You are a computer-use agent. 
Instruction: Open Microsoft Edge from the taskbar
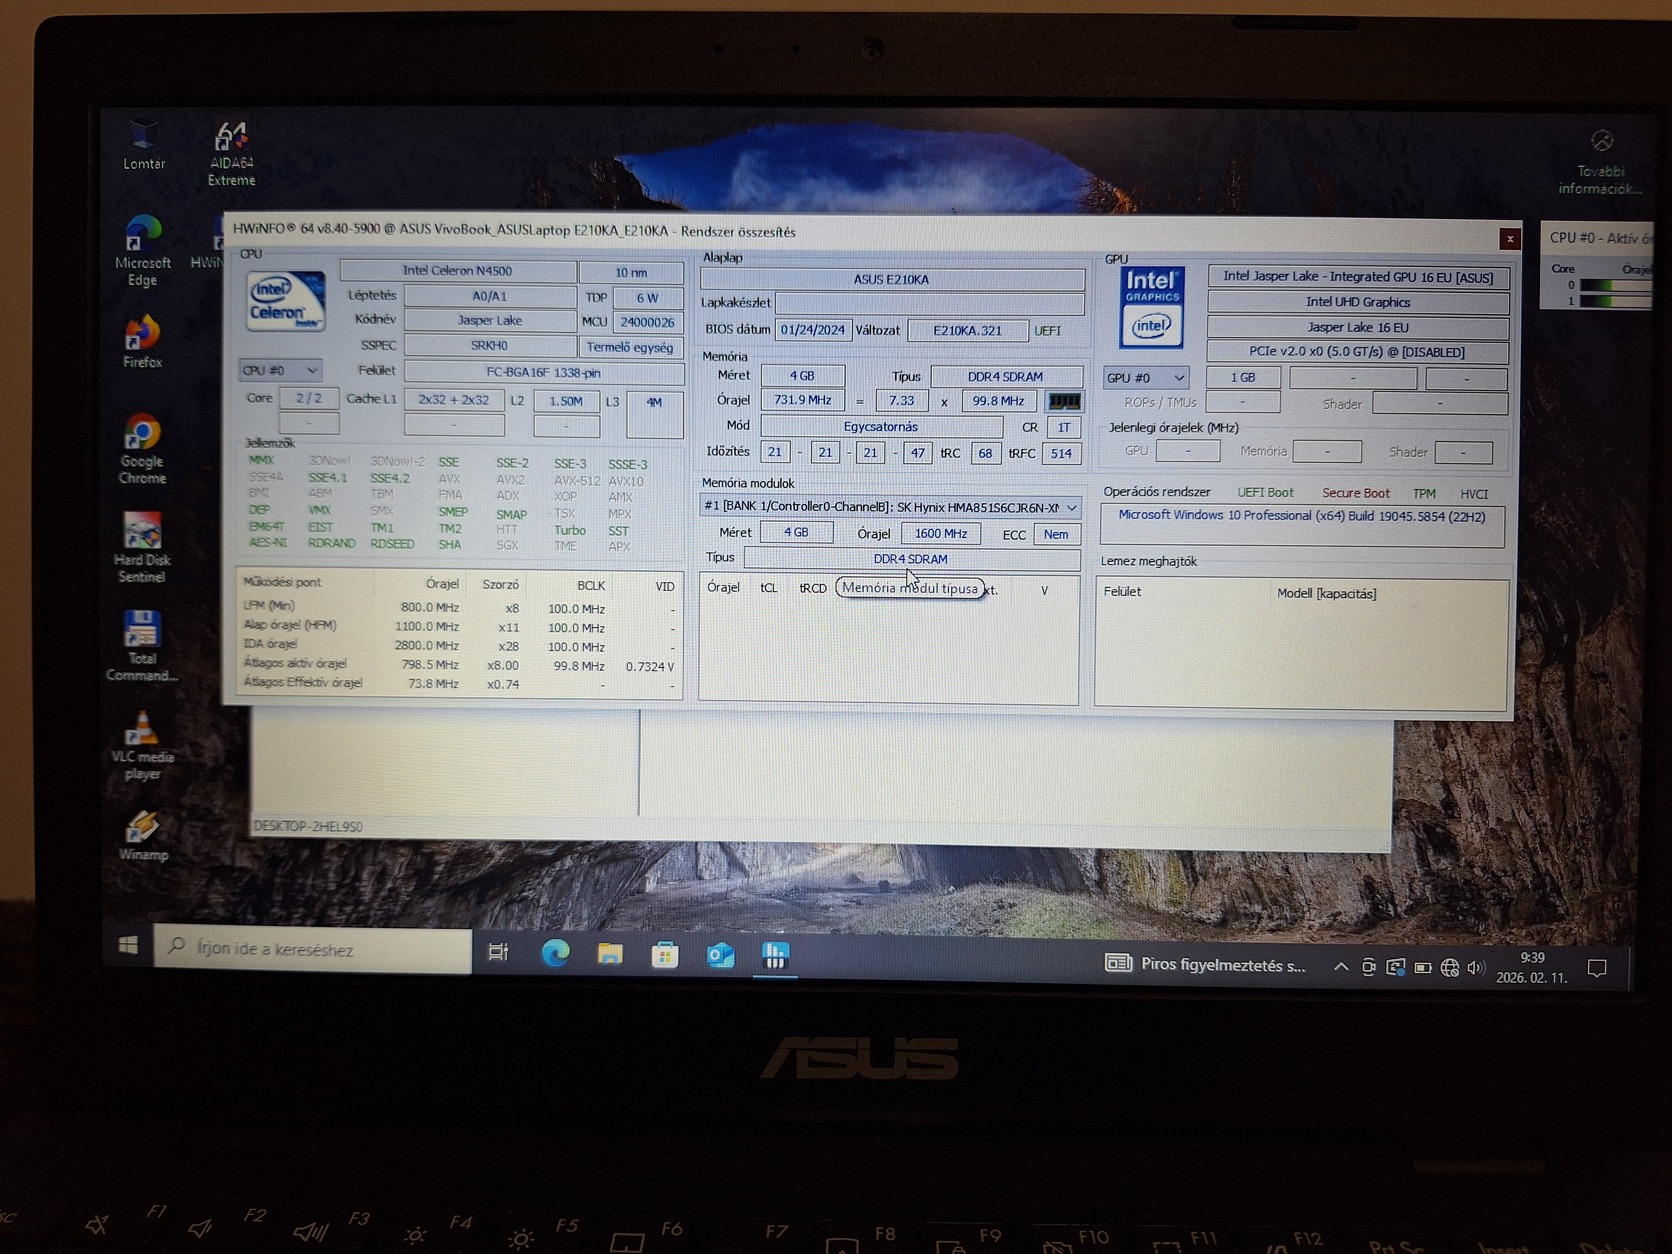555,953
